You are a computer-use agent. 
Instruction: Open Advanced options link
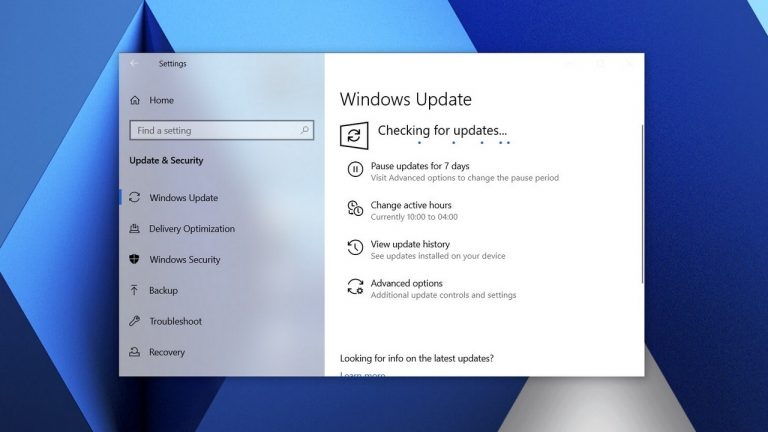pyautogui.click(x=407, y=283)
